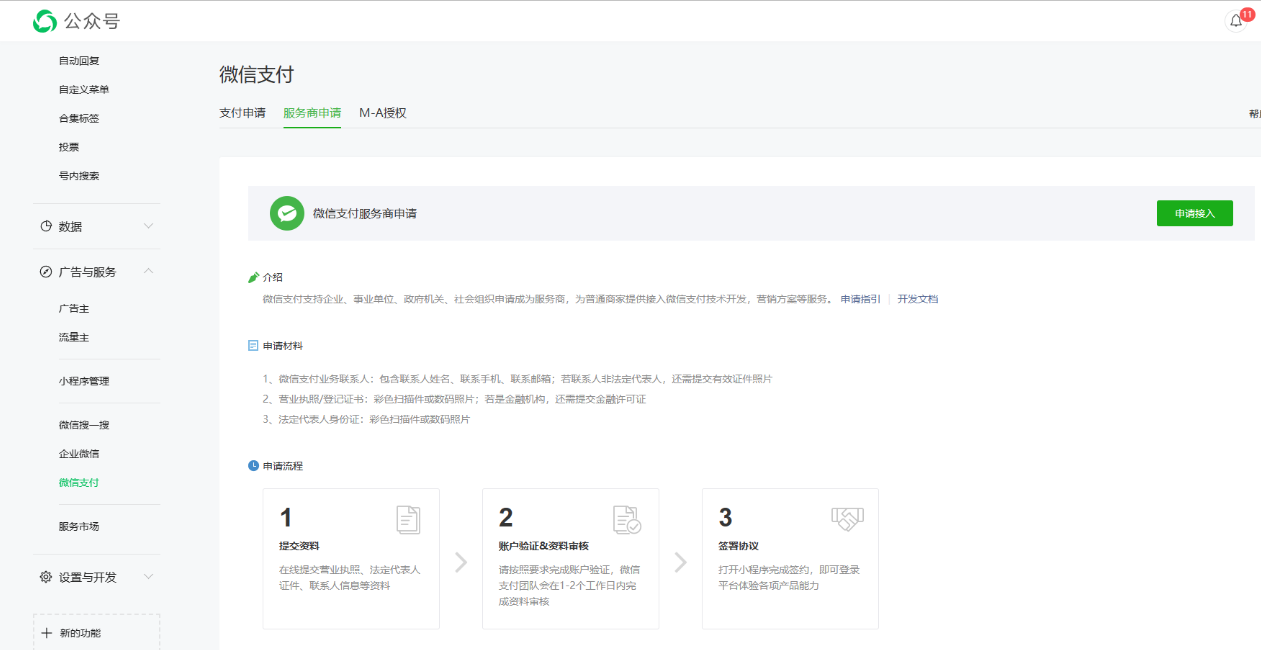Switch to the M-A授权 tab

click(x=382, y=113)
